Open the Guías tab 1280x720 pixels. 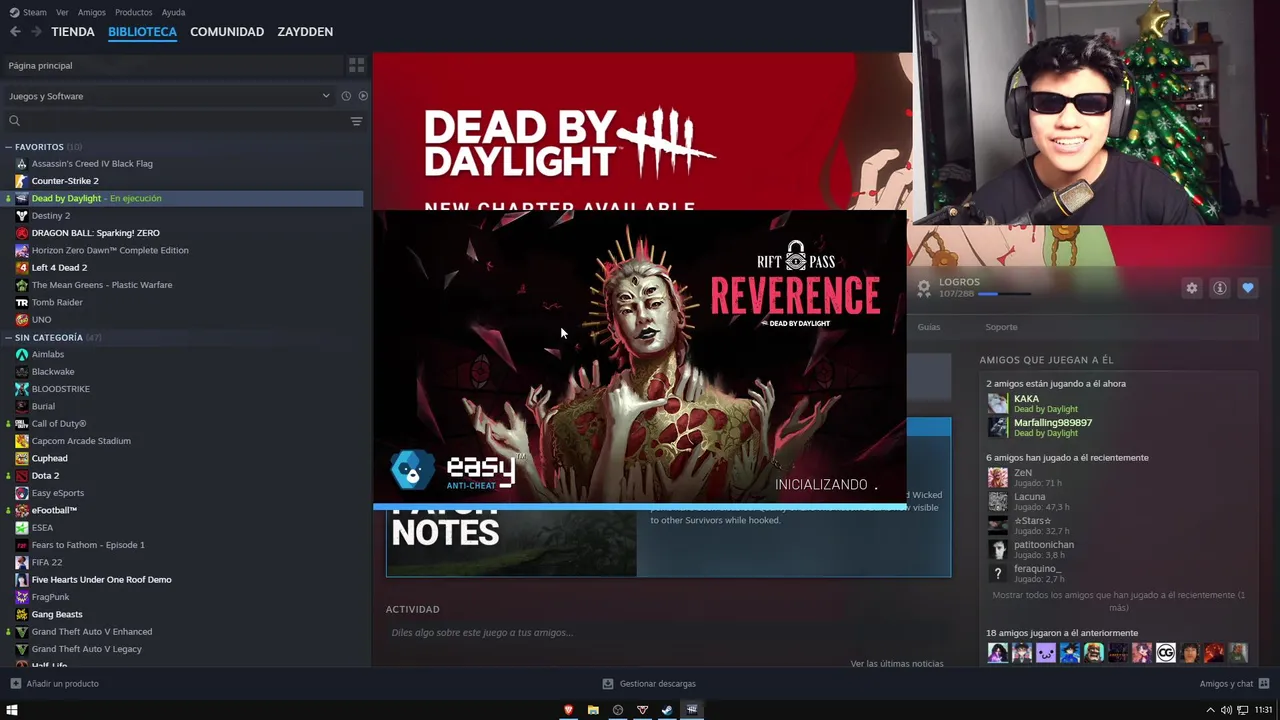929,327
